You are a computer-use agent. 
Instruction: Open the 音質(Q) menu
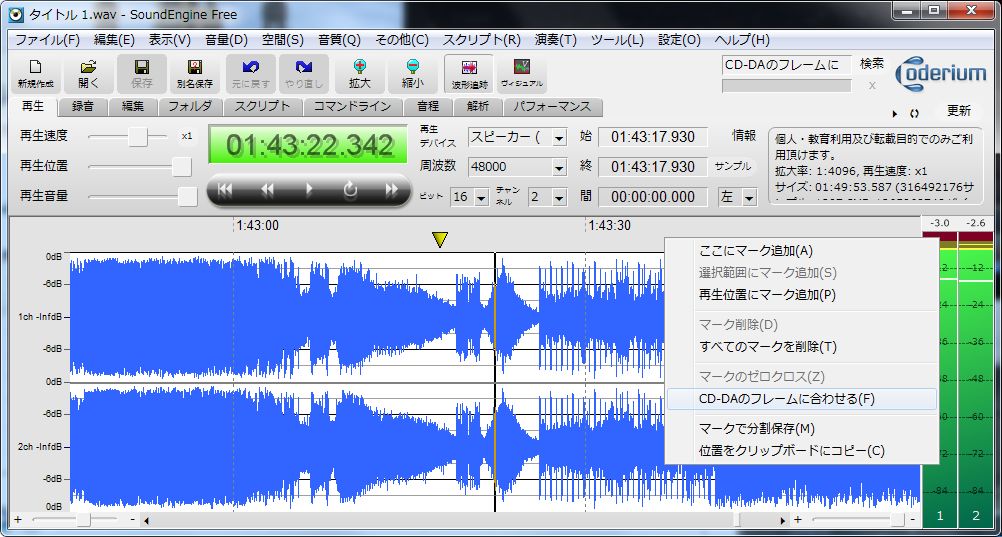tap(339, 40)
